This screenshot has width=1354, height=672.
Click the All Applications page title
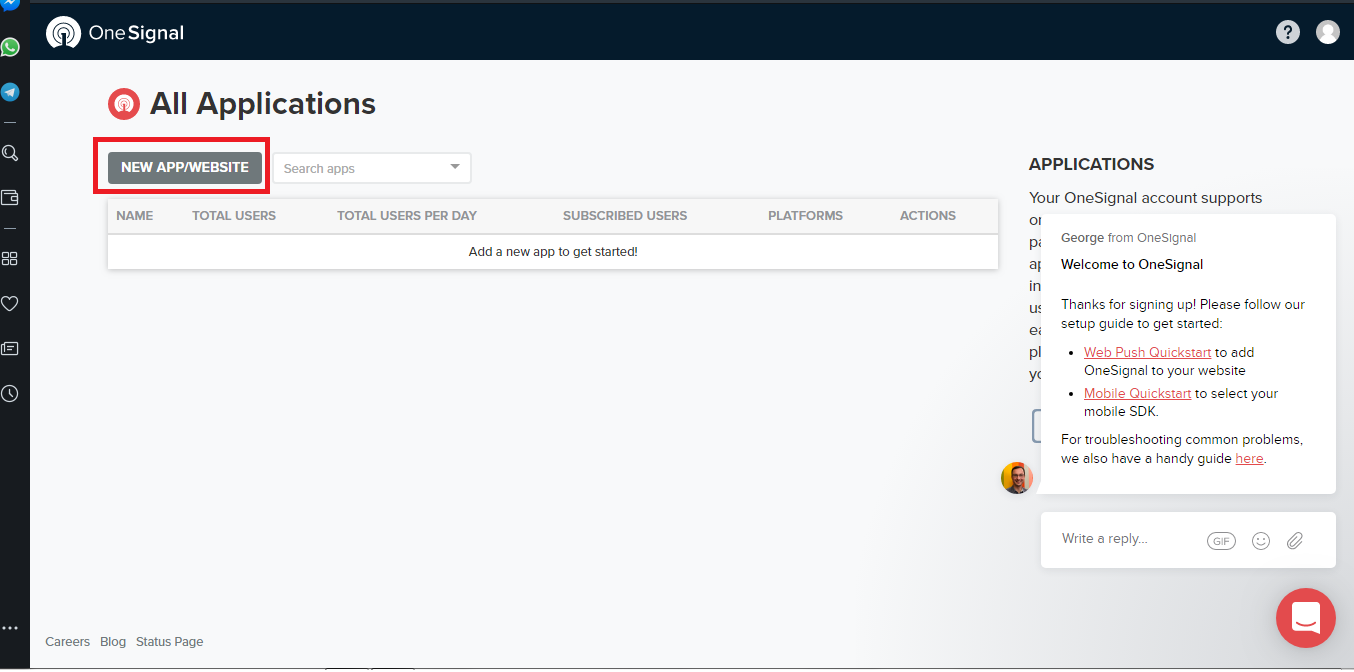pyautogui.click(x=263, y=103)
